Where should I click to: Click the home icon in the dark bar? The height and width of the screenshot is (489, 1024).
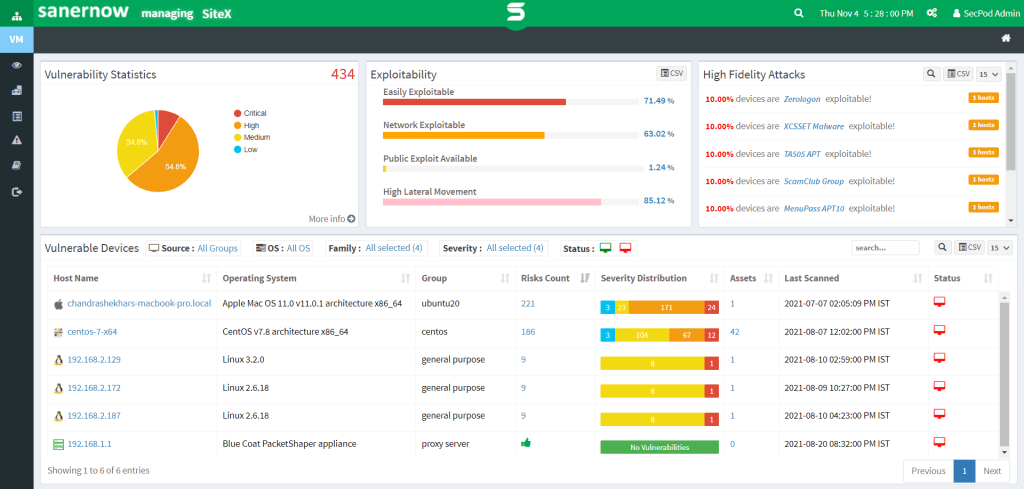tap(1006, 38)
